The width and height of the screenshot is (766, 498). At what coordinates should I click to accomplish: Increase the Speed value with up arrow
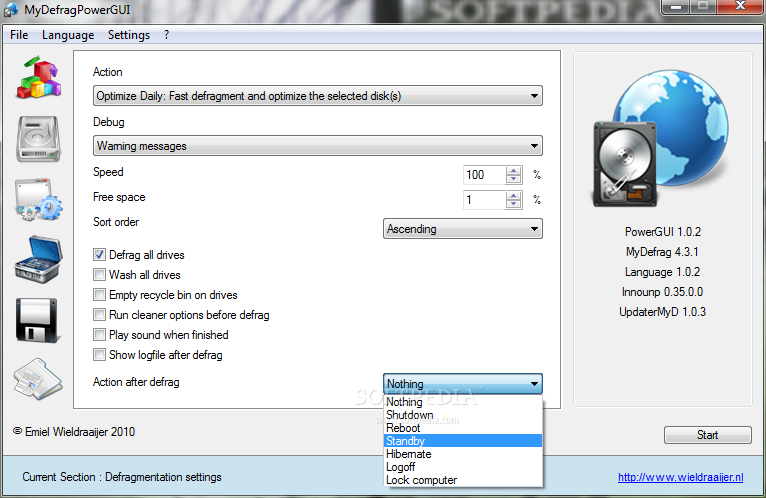pos(513,171)
